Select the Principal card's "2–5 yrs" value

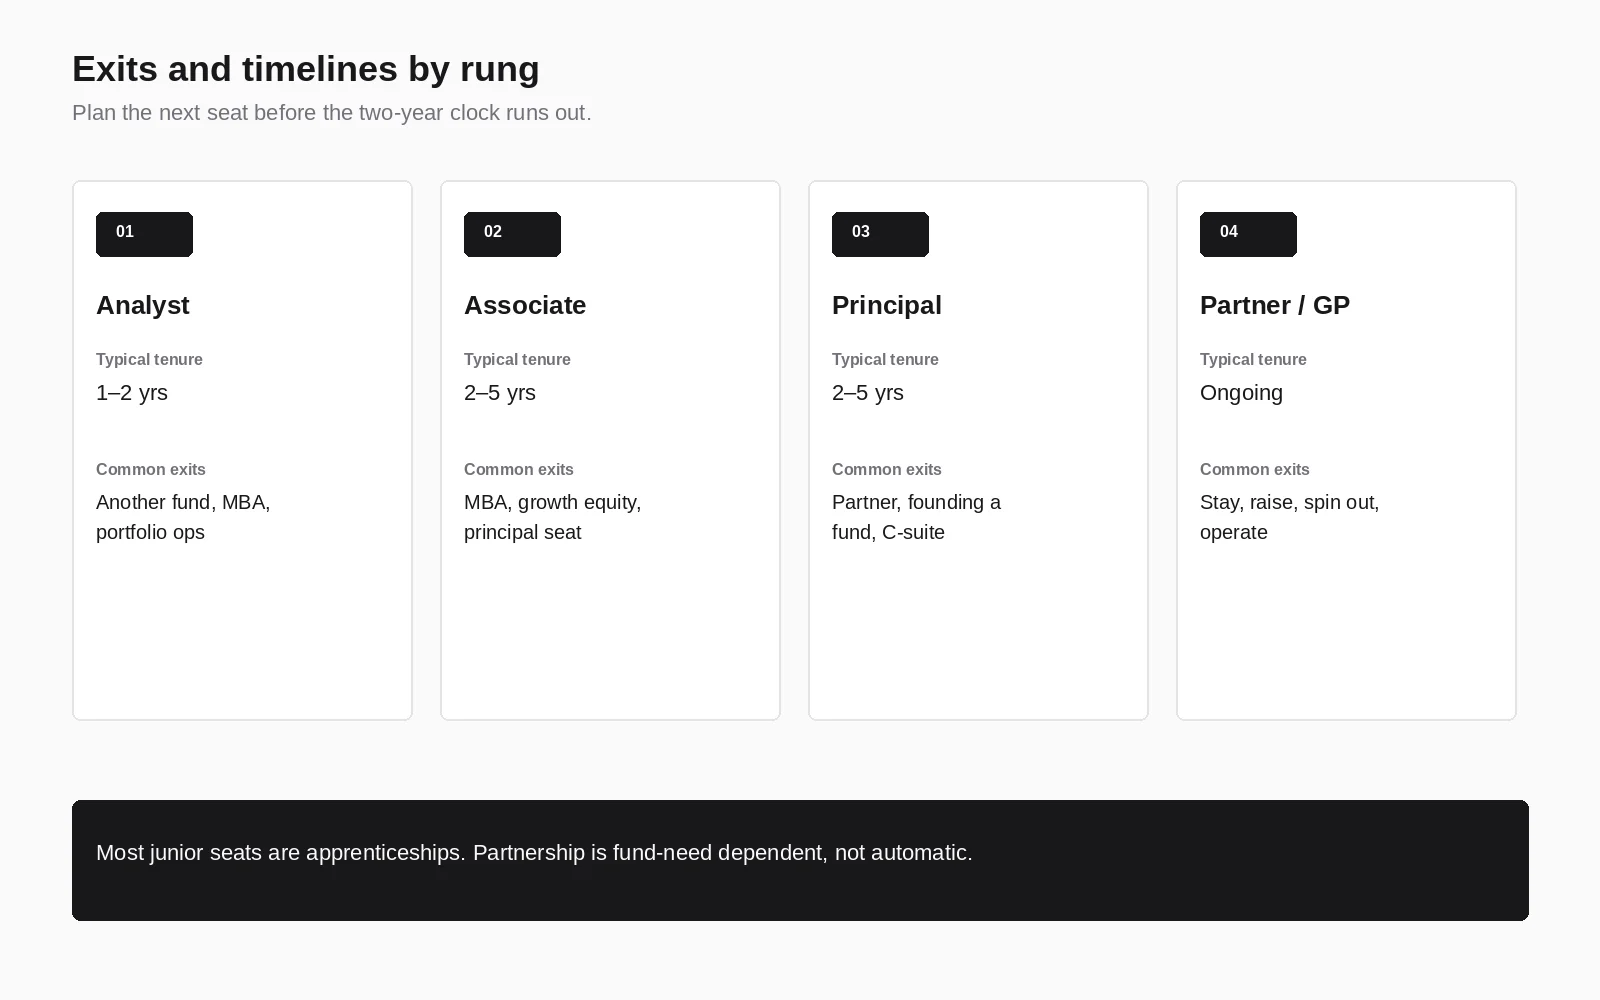tap(868, 393)
